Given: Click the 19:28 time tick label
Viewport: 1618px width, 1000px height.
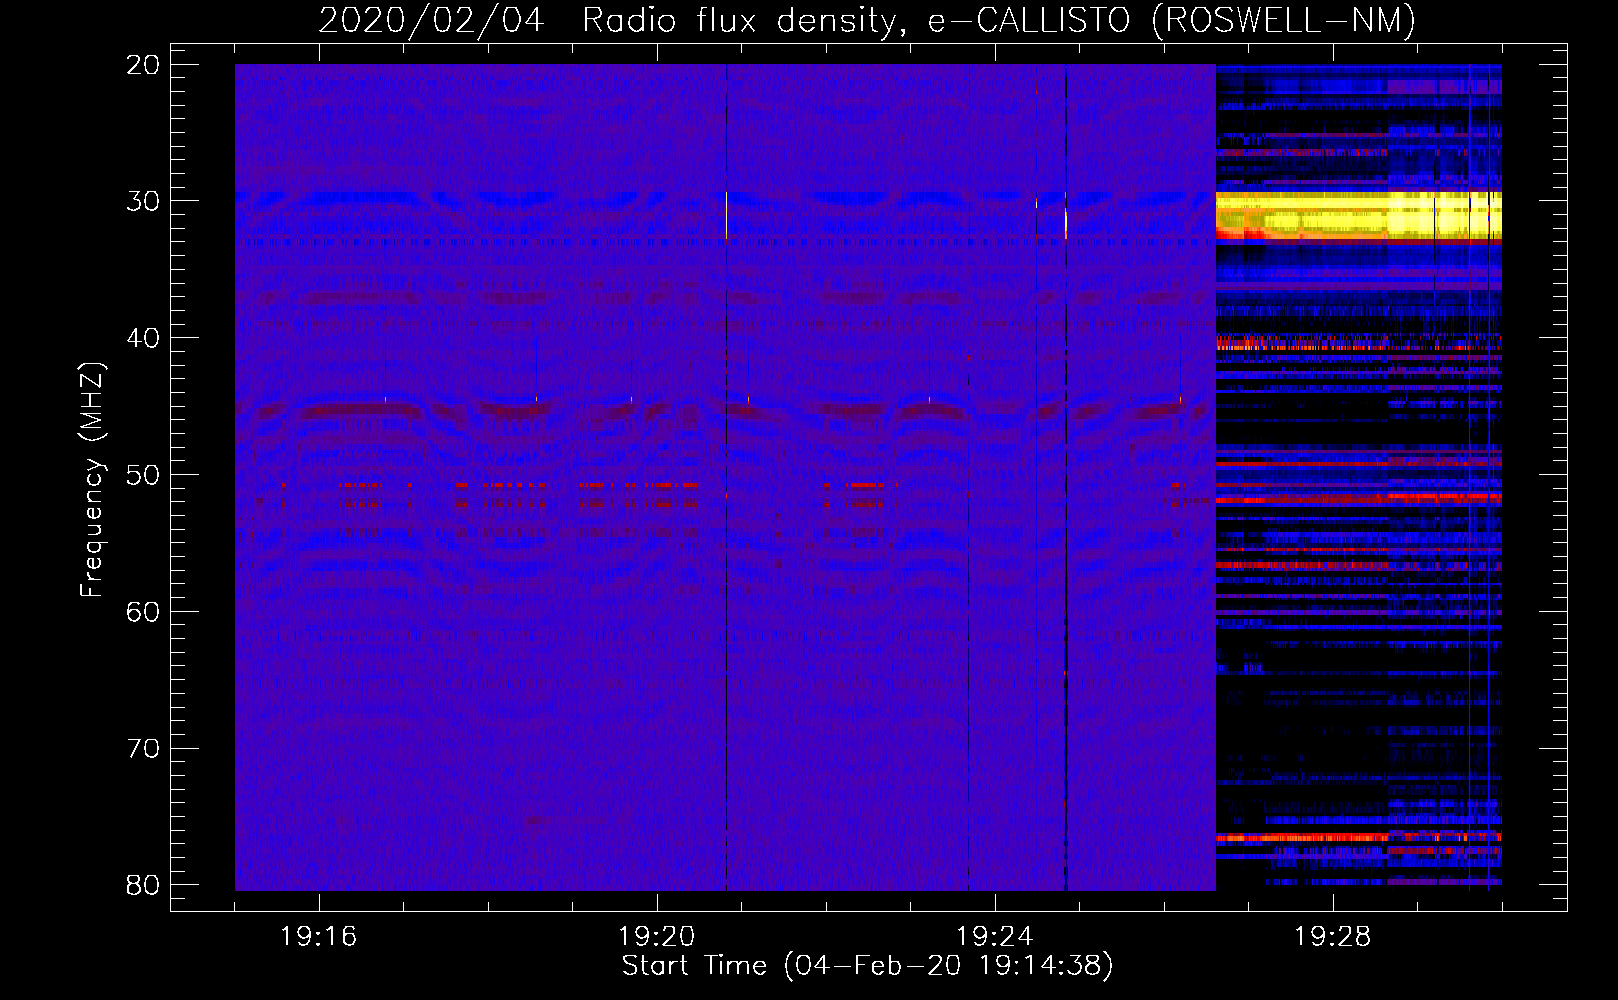Looking at the screenshot, I should (x=1332, y=936).
